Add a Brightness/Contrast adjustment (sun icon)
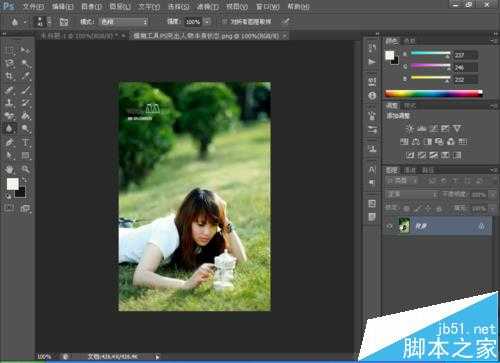 [410, 128]
